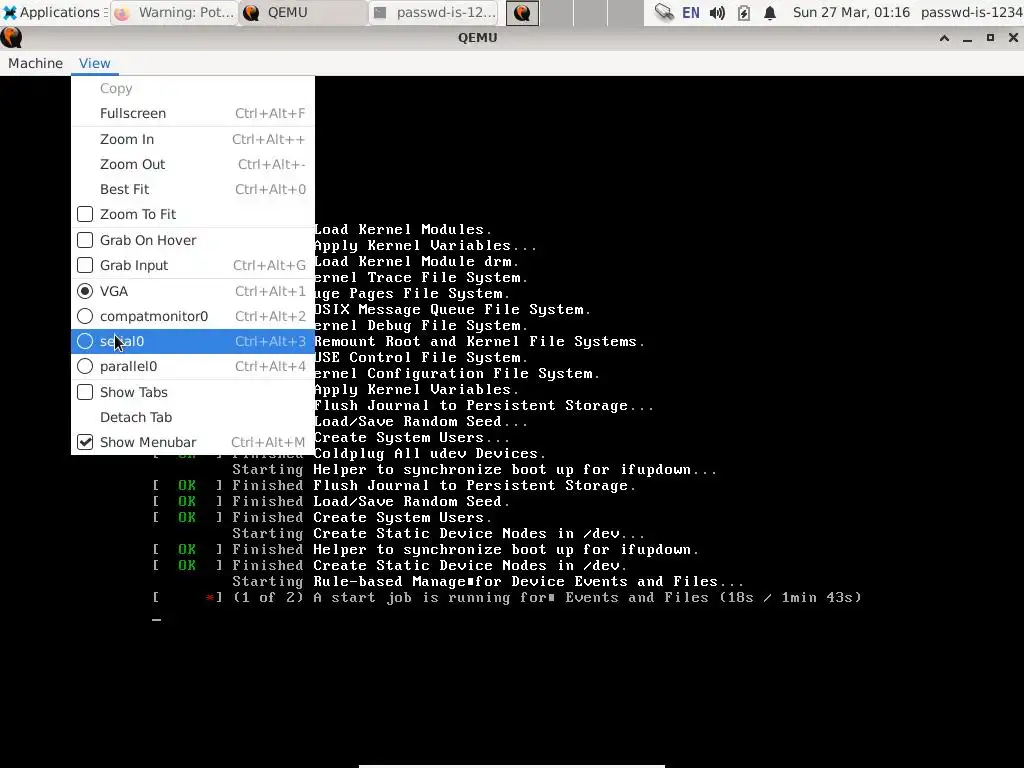Close the QEMU window
The height and width of the screenshot is (768, 1024).
click(x=1013, y=38)
